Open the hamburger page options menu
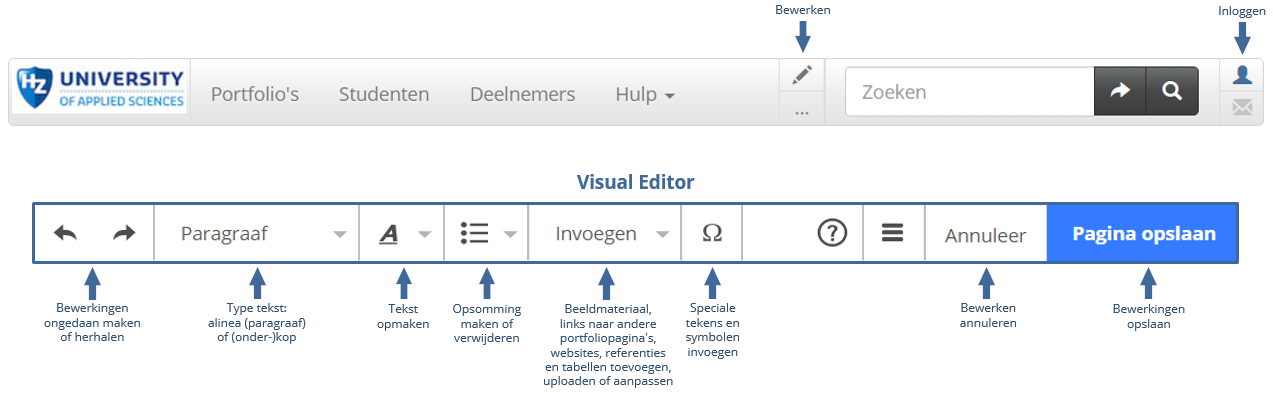This screenshot has width=1273, height=393. tap(893, 233)
